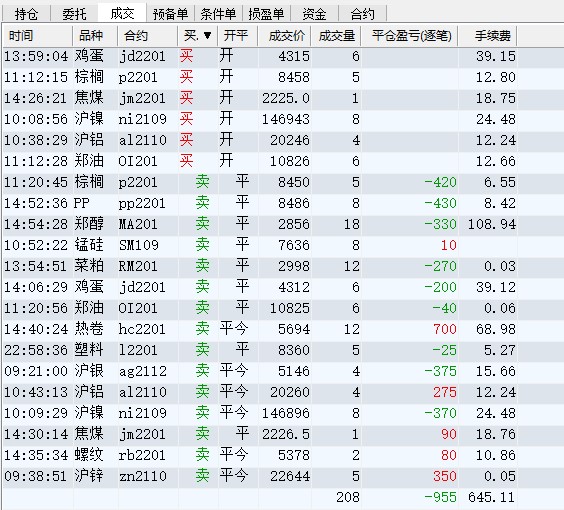Click price 2226.5 for jm2201
Screen dimensions: 564x510
[286, 434]
